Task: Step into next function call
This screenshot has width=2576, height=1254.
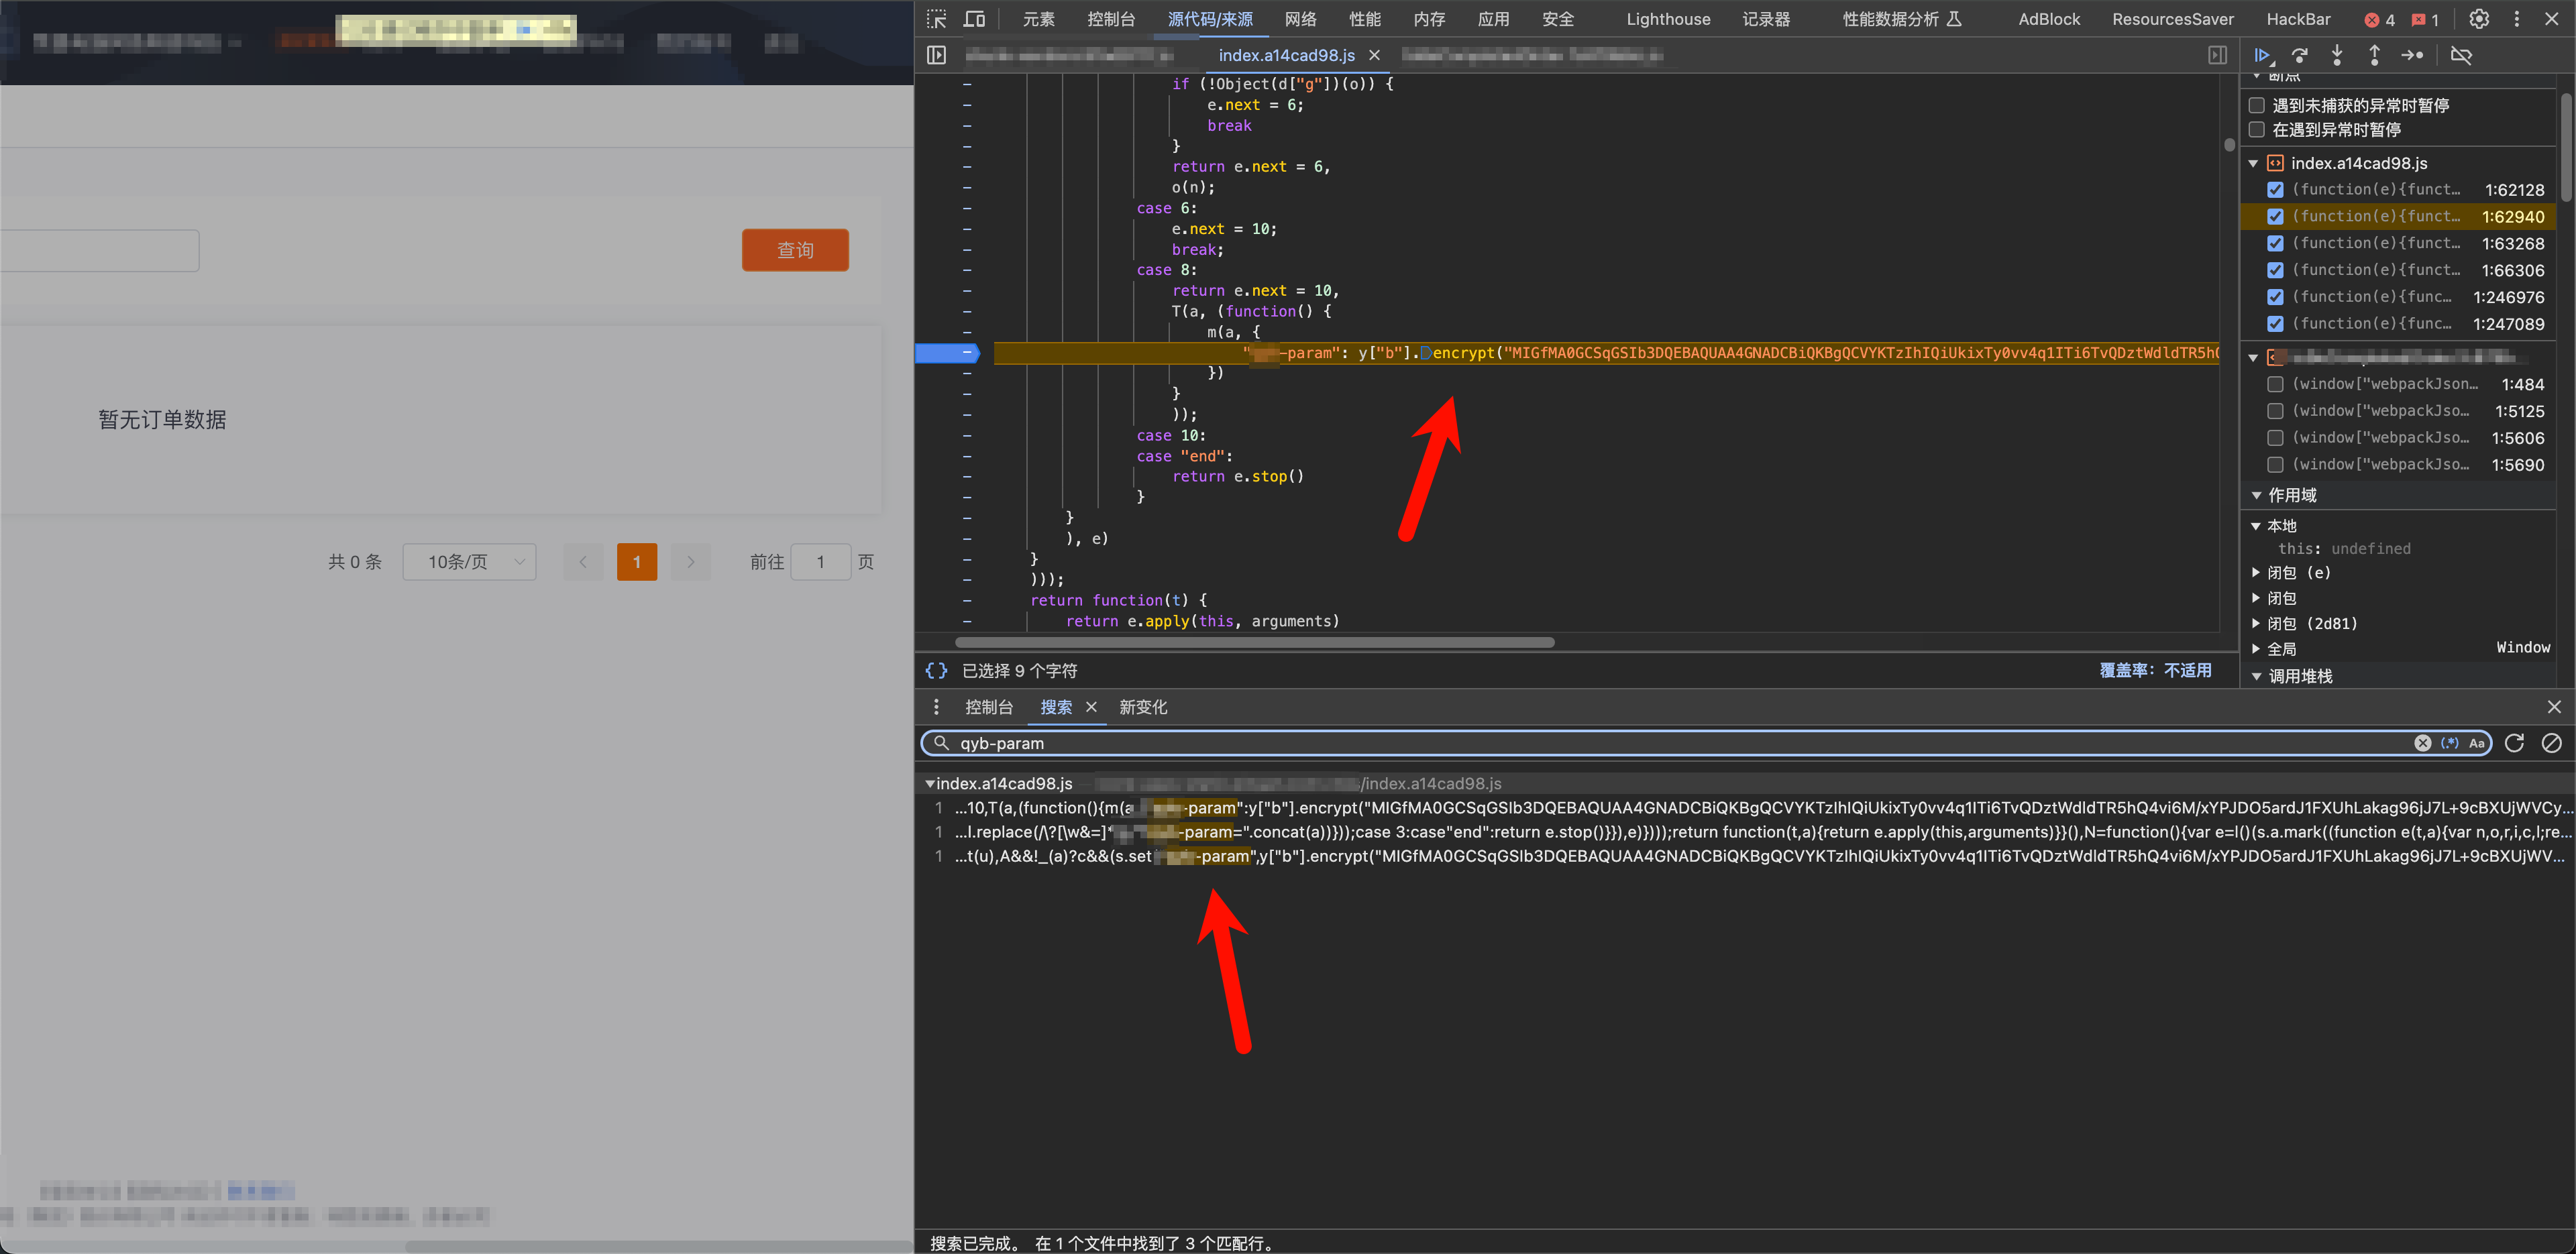Action: pyautogui.click(x=2337, y=55)
